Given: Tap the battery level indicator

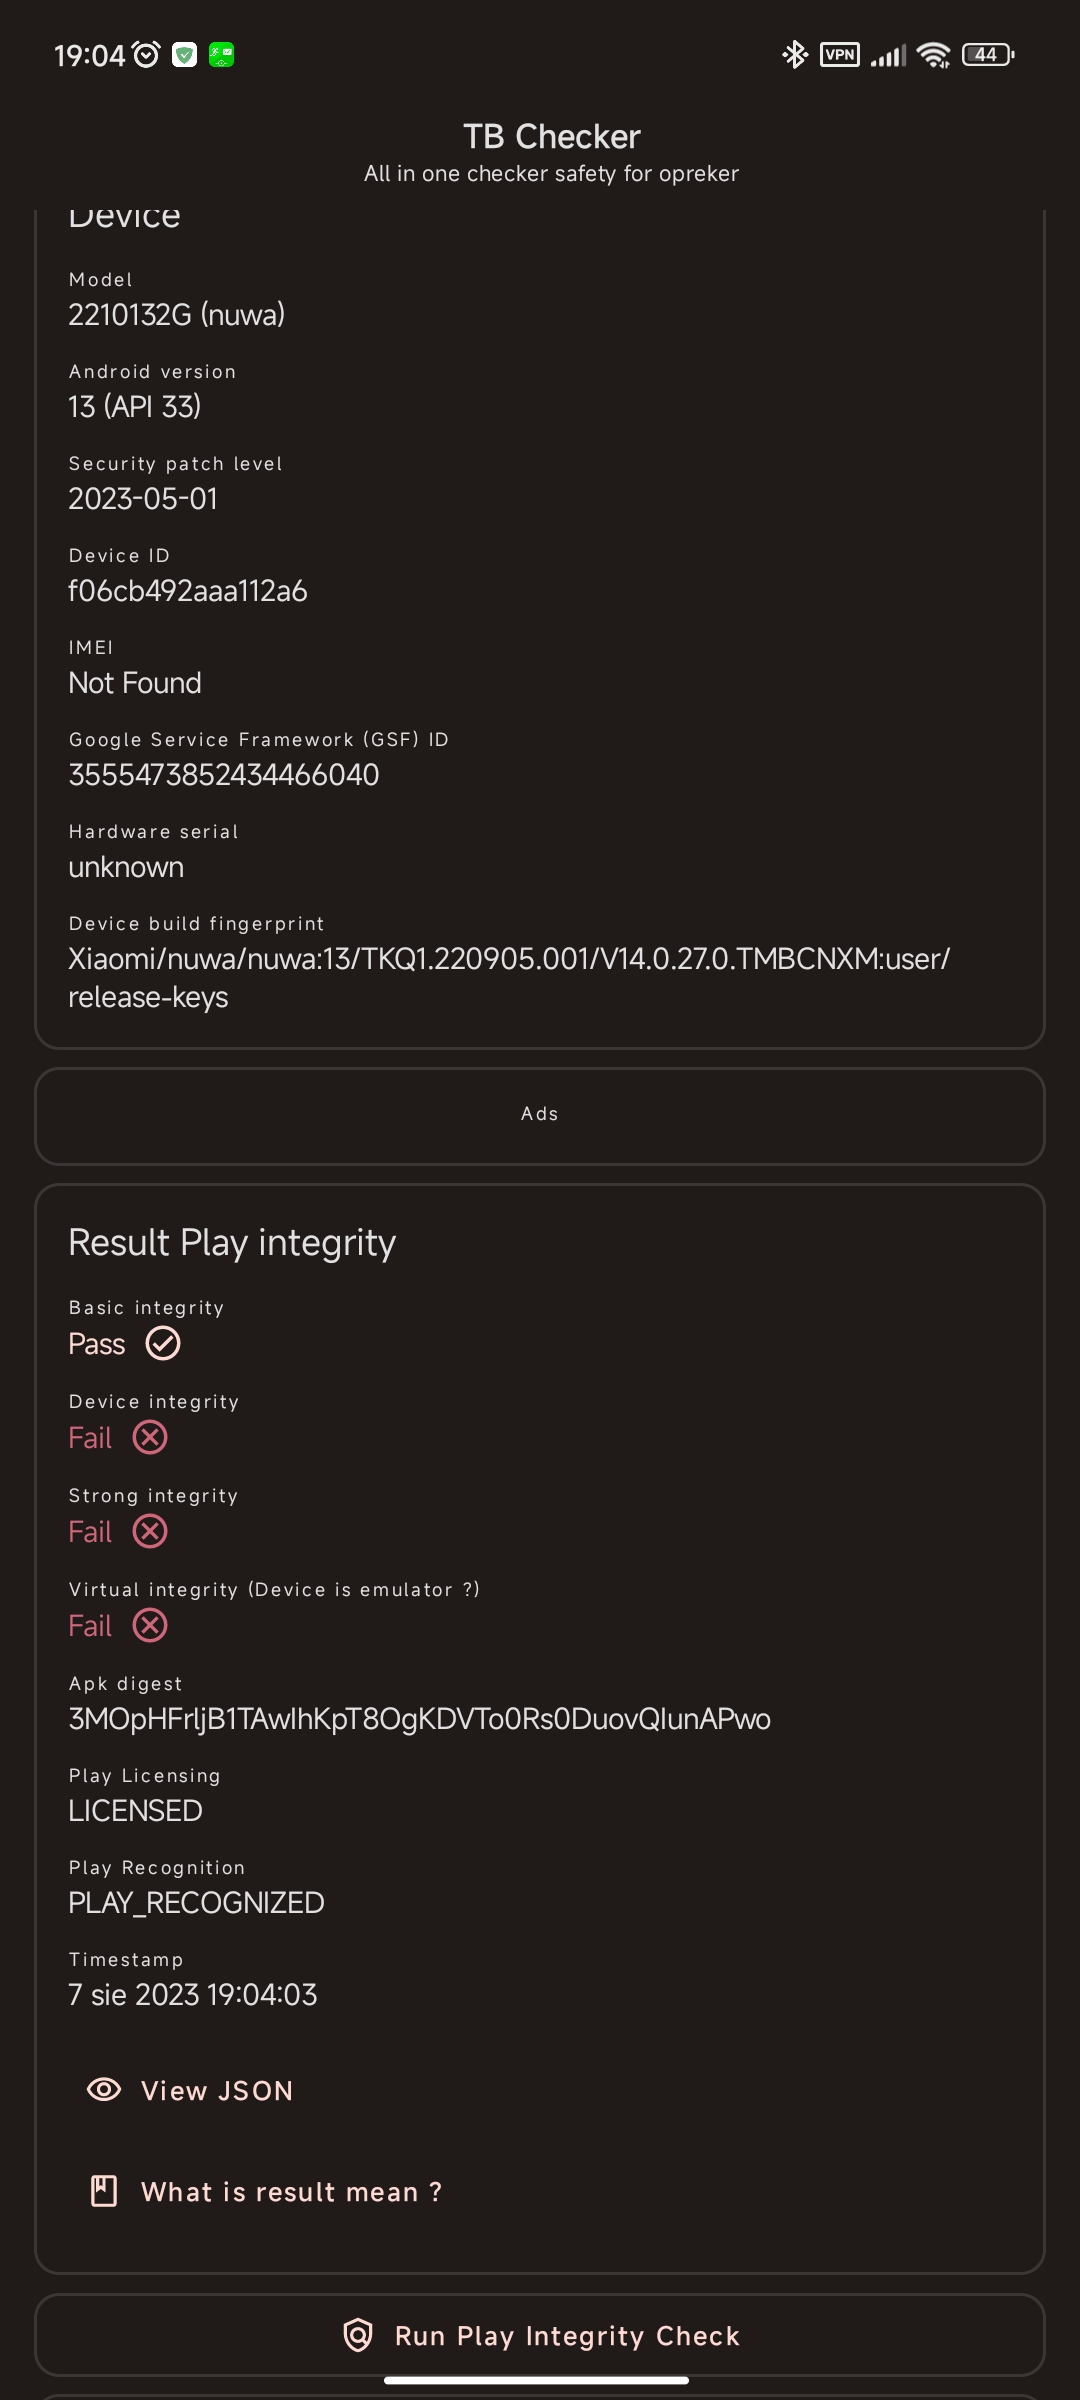Looking at the screenshot, I should [x=988, y=54].
